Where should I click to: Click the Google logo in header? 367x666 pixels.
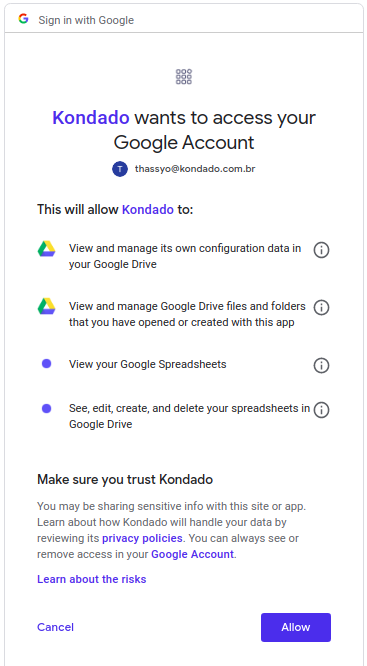tap(23, 19)
